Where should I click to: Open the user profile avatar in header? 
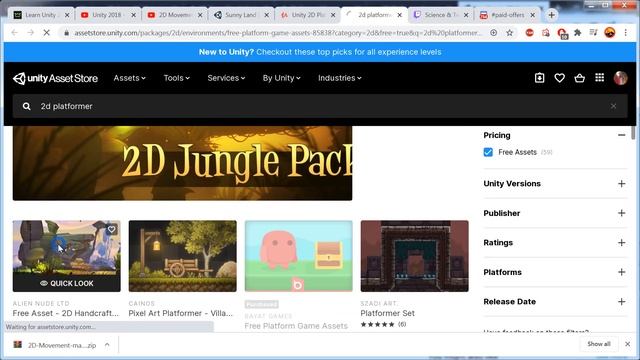[620, 78]
